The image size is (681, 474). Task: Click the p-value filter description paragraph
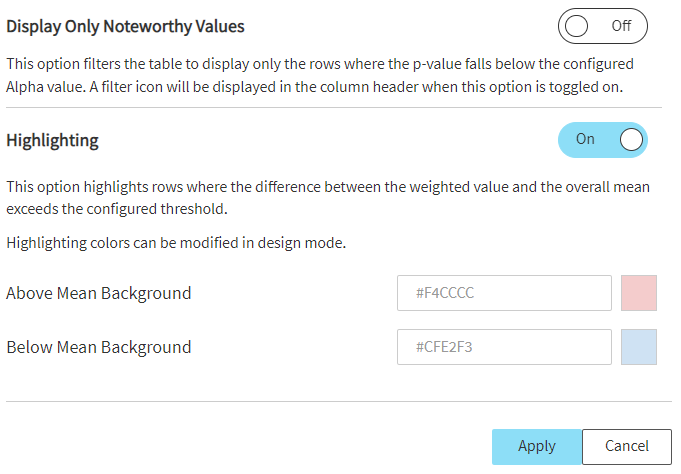pos(320,75)
